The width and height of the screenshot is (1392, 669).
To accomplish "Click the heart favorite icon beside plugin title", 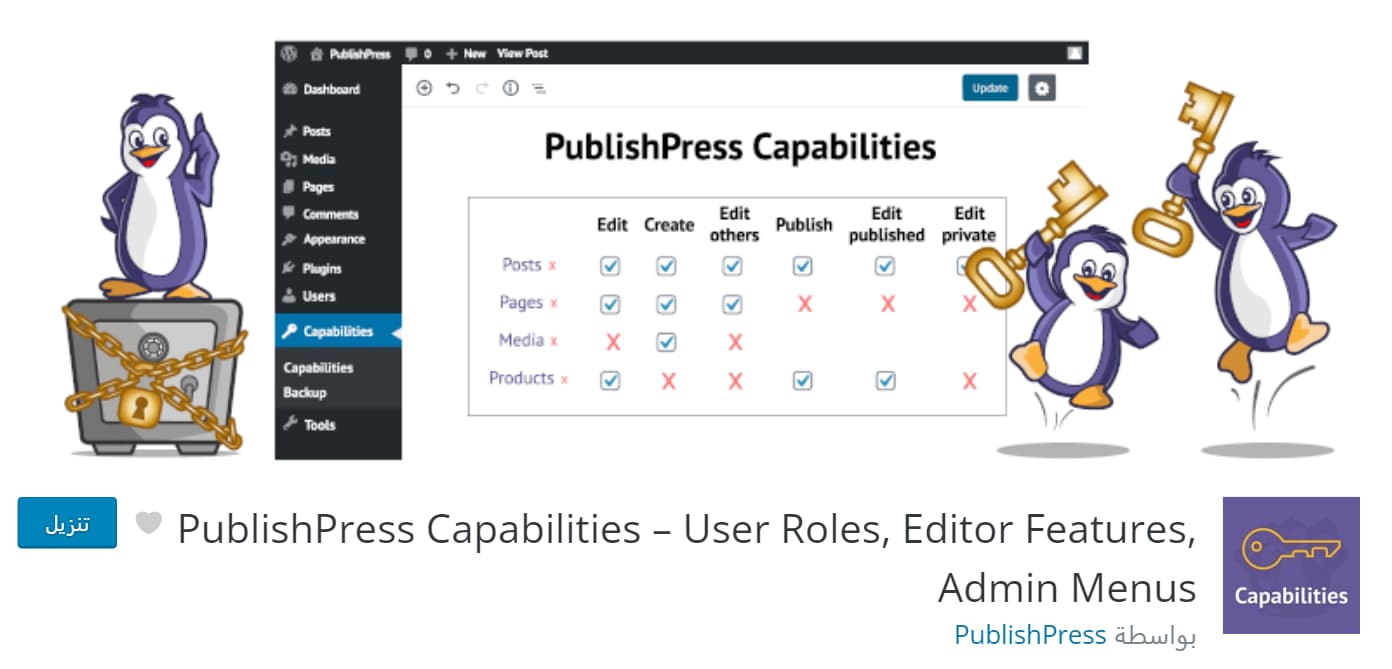I will 149,523.
